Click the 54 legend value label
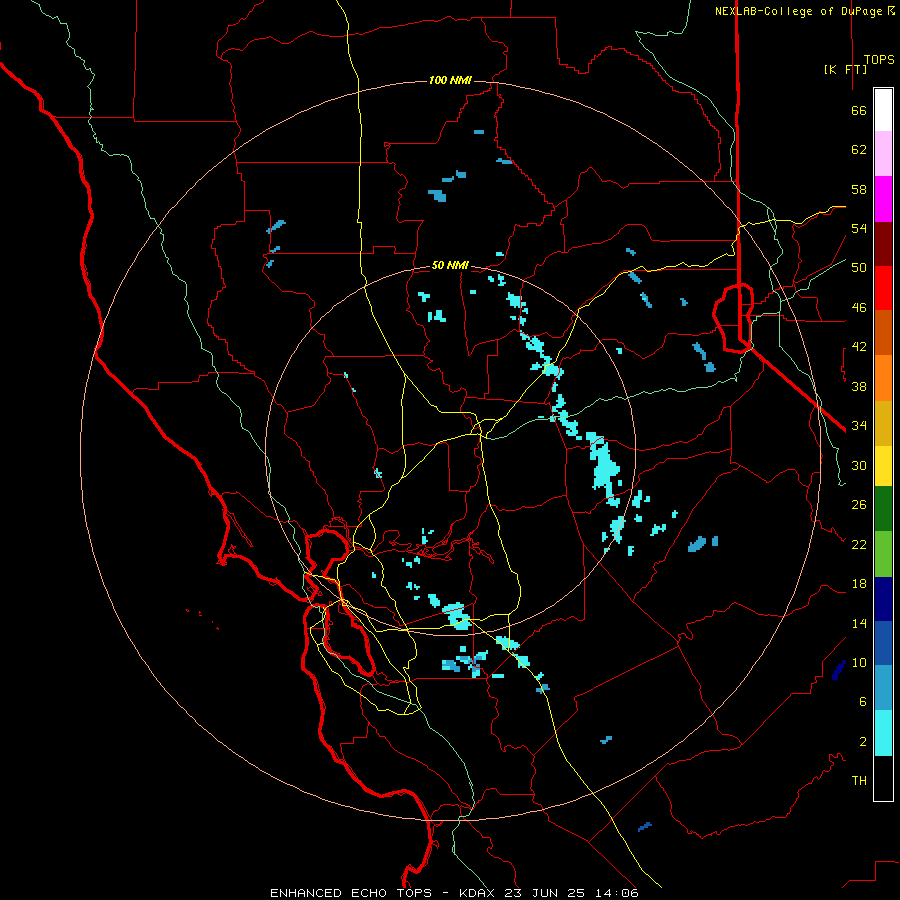This screenshot has height=900, width=900. coord(859,228)
